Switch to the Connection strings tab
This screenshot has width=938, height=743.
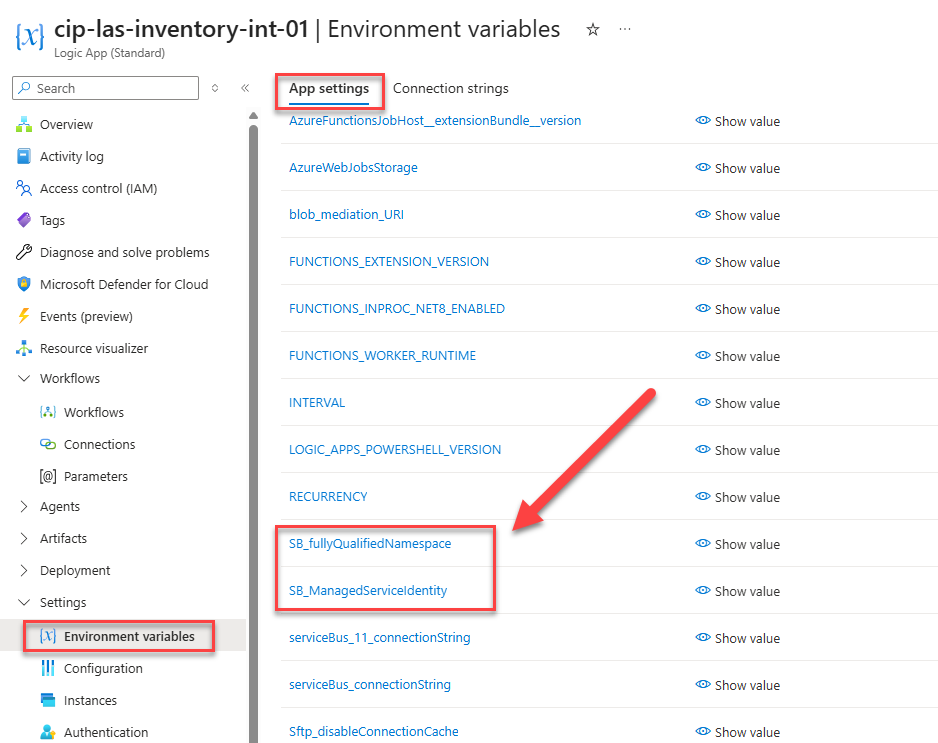(450, 89)
